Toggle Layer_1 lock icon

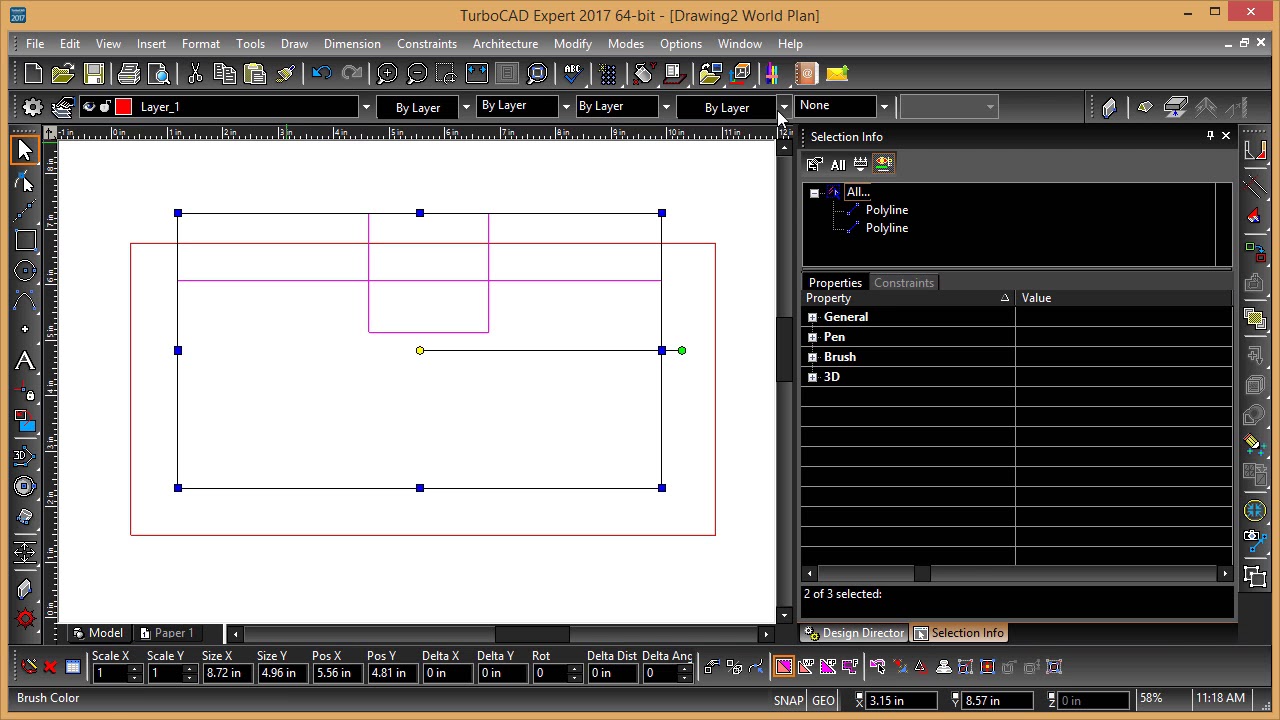point(105,107)
